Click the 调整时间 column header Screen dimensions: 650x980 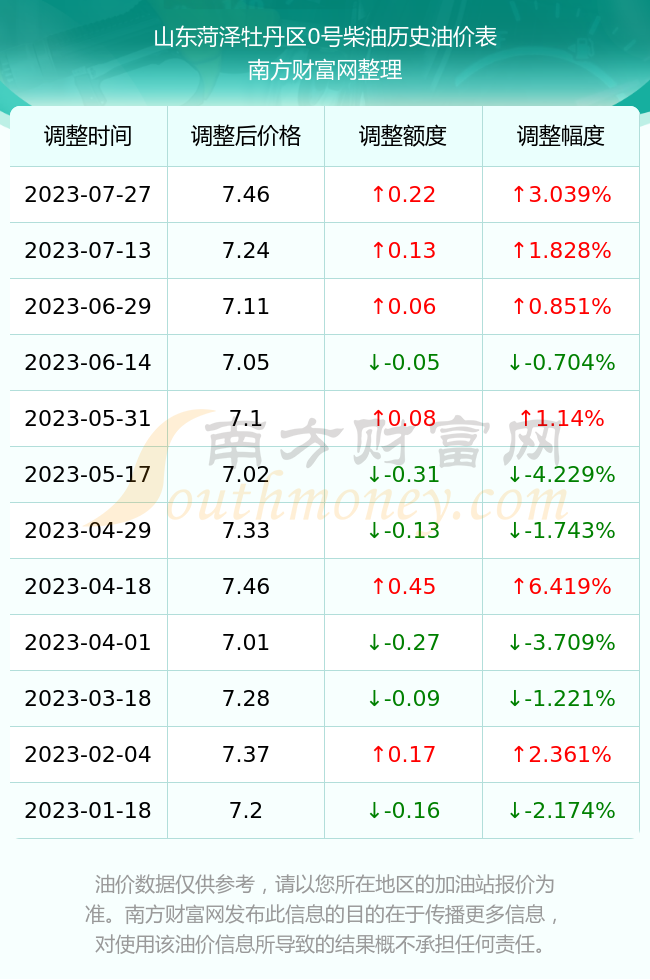point(88,136)
